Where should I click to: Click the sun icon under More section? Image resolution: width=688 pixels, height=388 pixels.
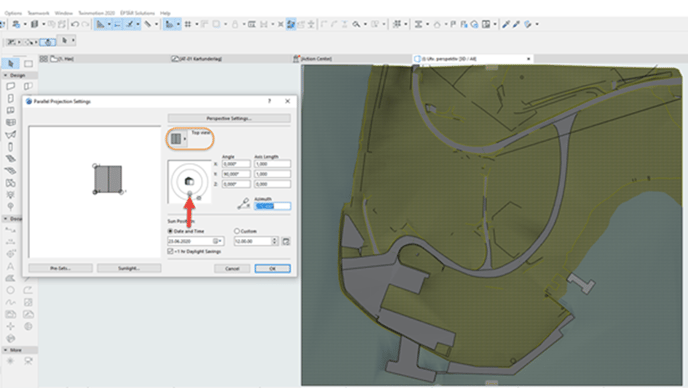click(11, 361)
